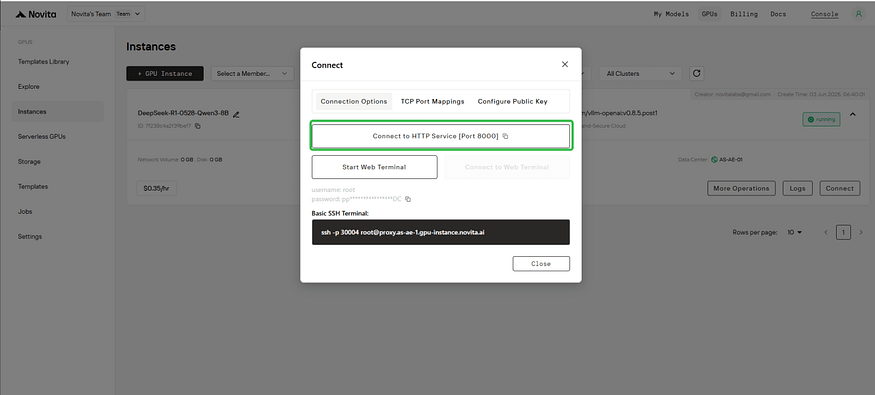The height and width of the screenshot is (395, 875).
Task: Go to Templates in sidebar
Action: tap(32, 187)
